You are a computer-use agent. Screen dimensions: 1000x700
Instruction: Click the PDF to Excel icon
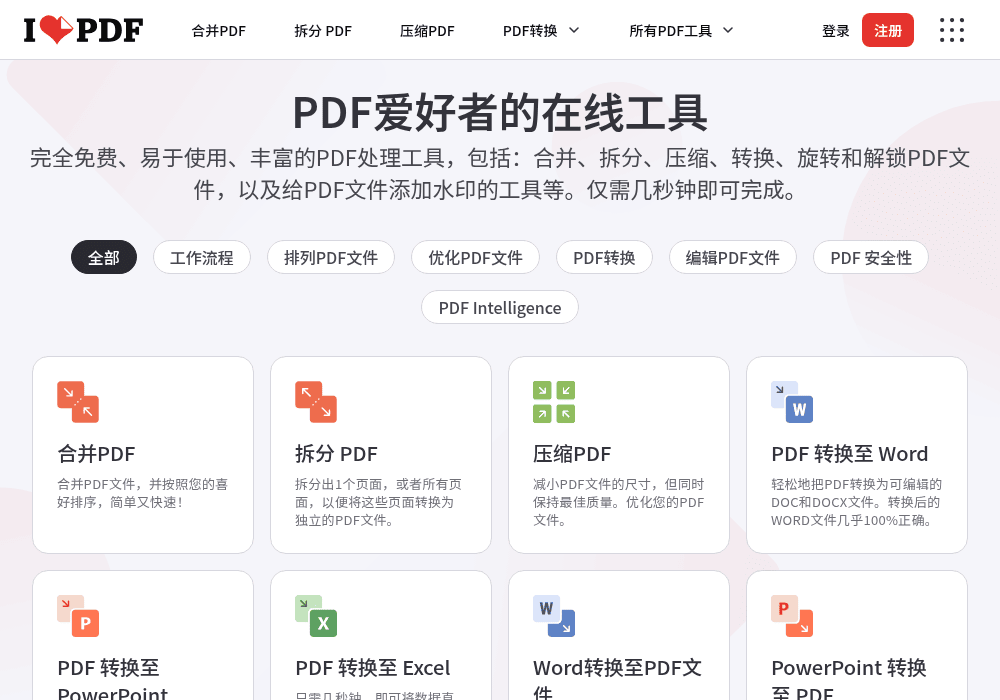pos(316,616)
